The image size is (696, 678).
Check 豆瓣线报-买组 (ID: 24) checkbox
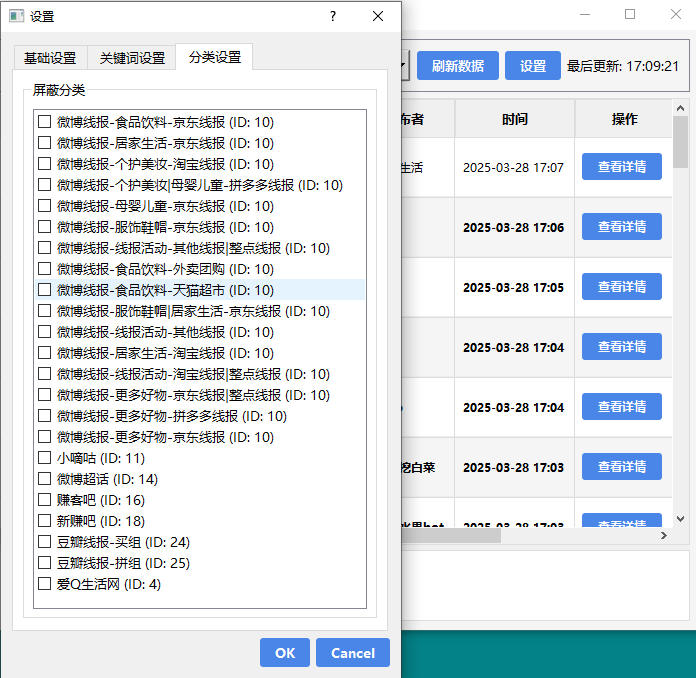coord(44,542)
